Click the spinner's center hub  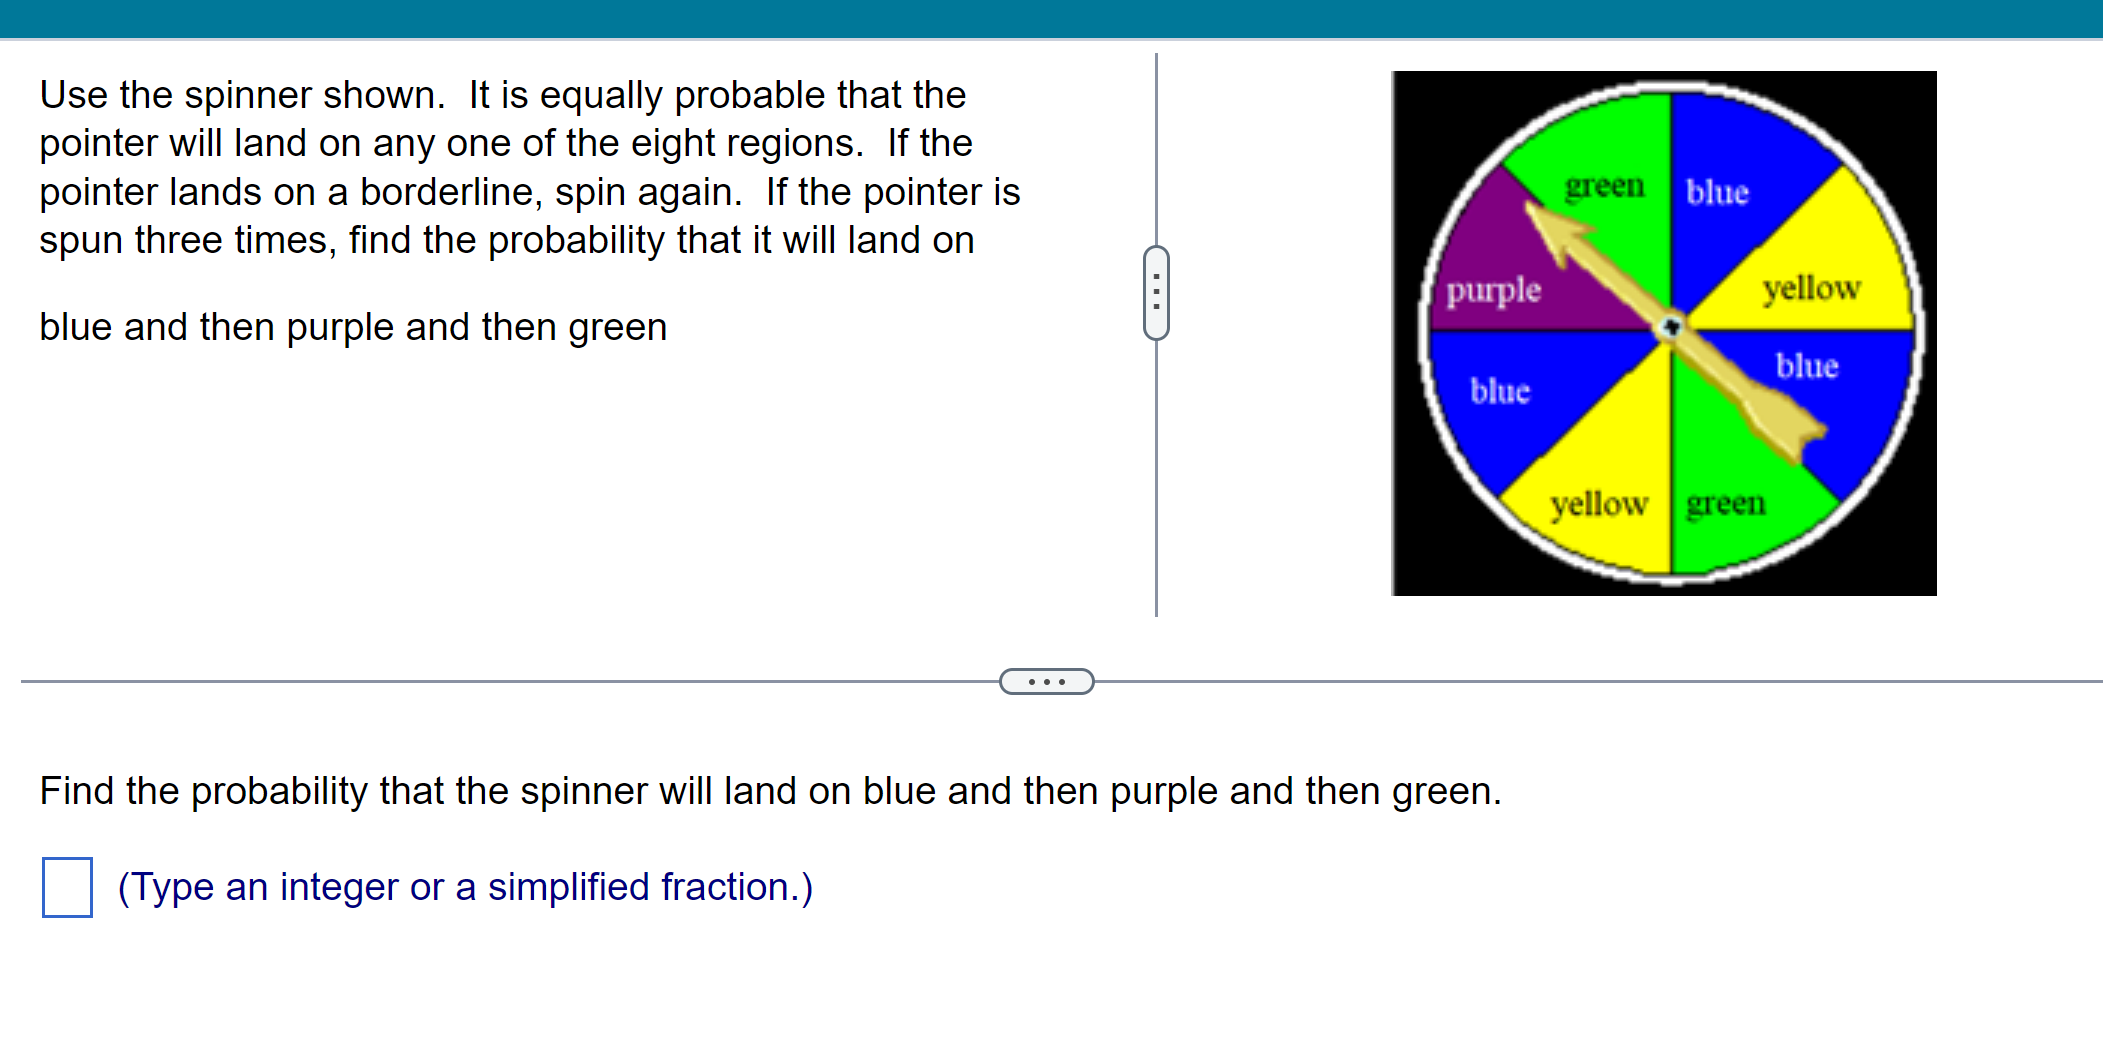tap(1668, 327)
